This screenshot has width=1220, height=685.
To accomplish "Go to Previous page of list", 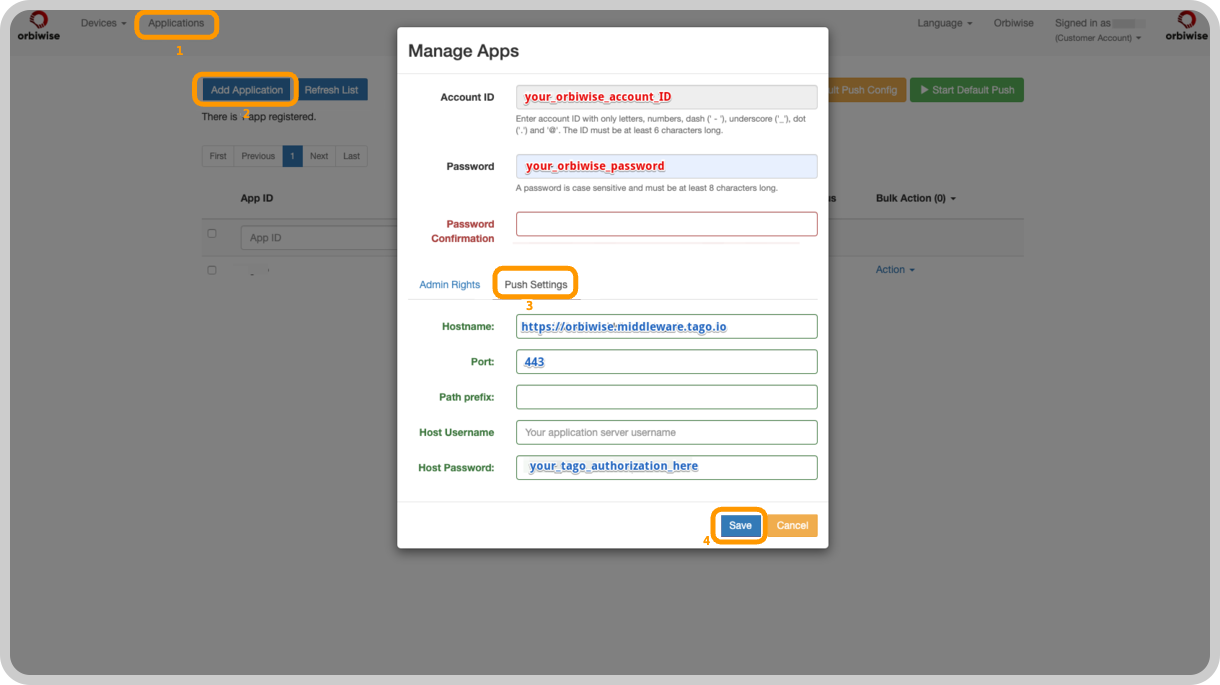I will point(258,156).
